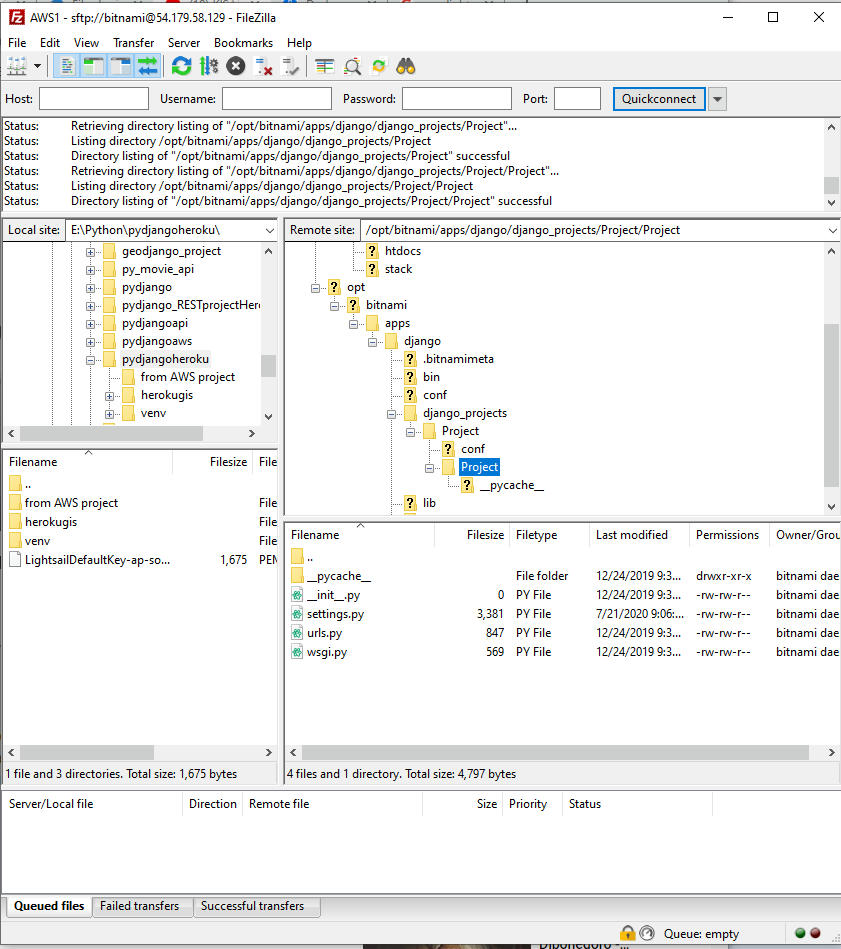841x949 pixels.
Task: Click the speed limits icon in status bar
Action: [647, 933]
